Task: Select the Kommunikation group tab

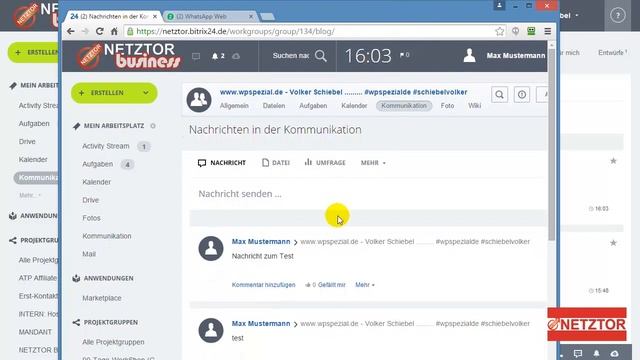Action: tap(404, 106)
